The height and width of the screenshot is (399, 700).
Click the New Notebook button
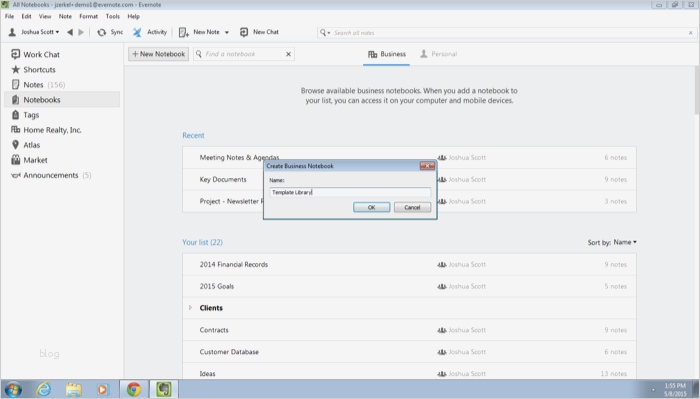[158, 54]
